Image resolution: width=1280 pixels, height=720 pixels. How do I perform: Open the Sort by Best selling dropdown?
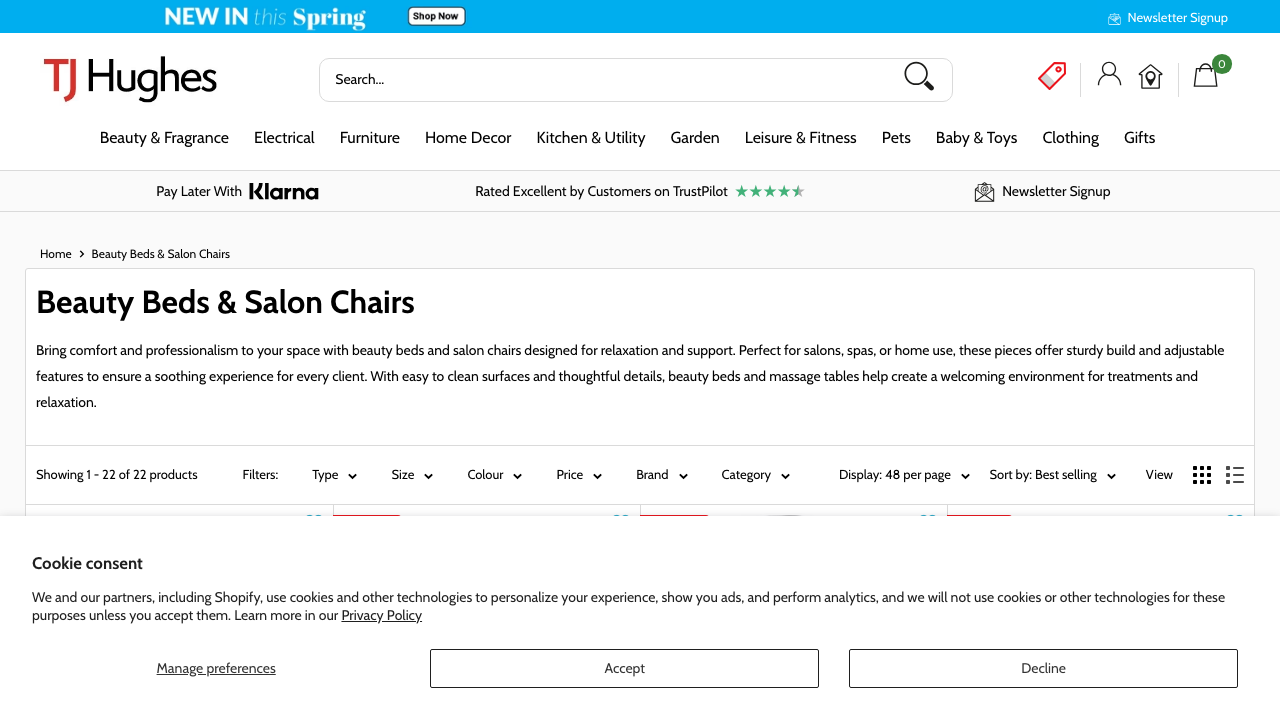pos(1052,475)
